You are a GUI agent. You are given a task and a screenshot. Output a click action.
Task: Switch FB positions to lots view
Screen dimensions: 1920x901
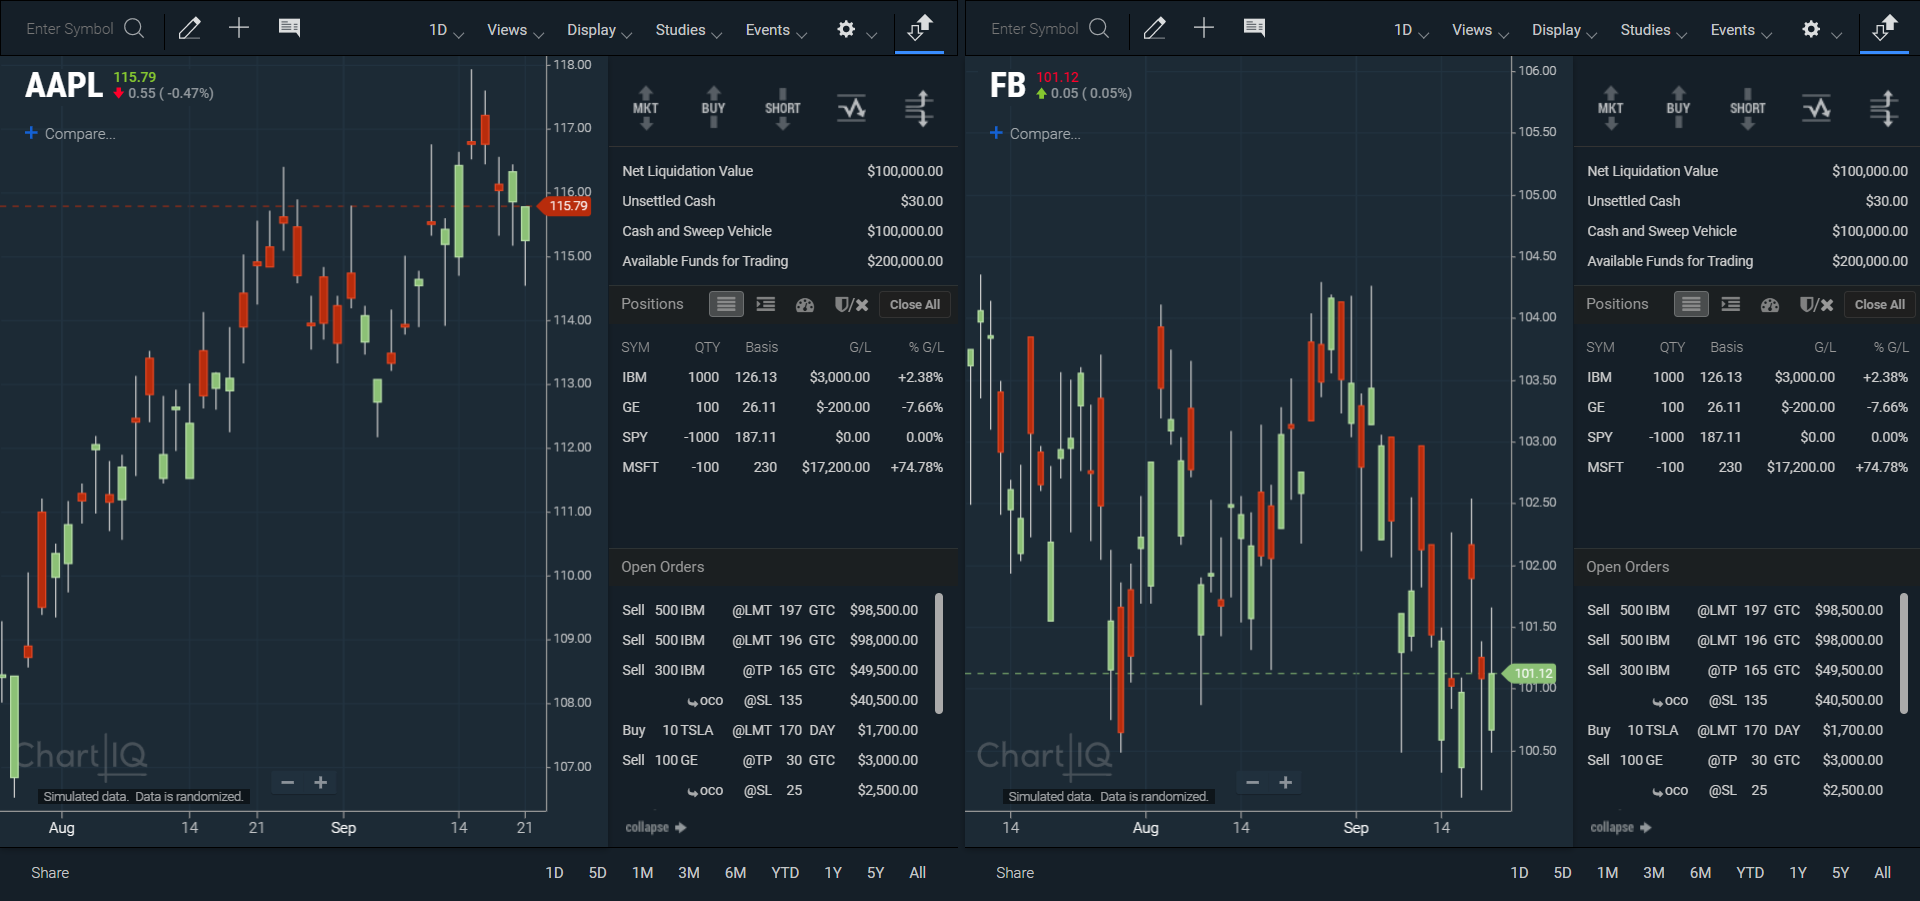1731,304
